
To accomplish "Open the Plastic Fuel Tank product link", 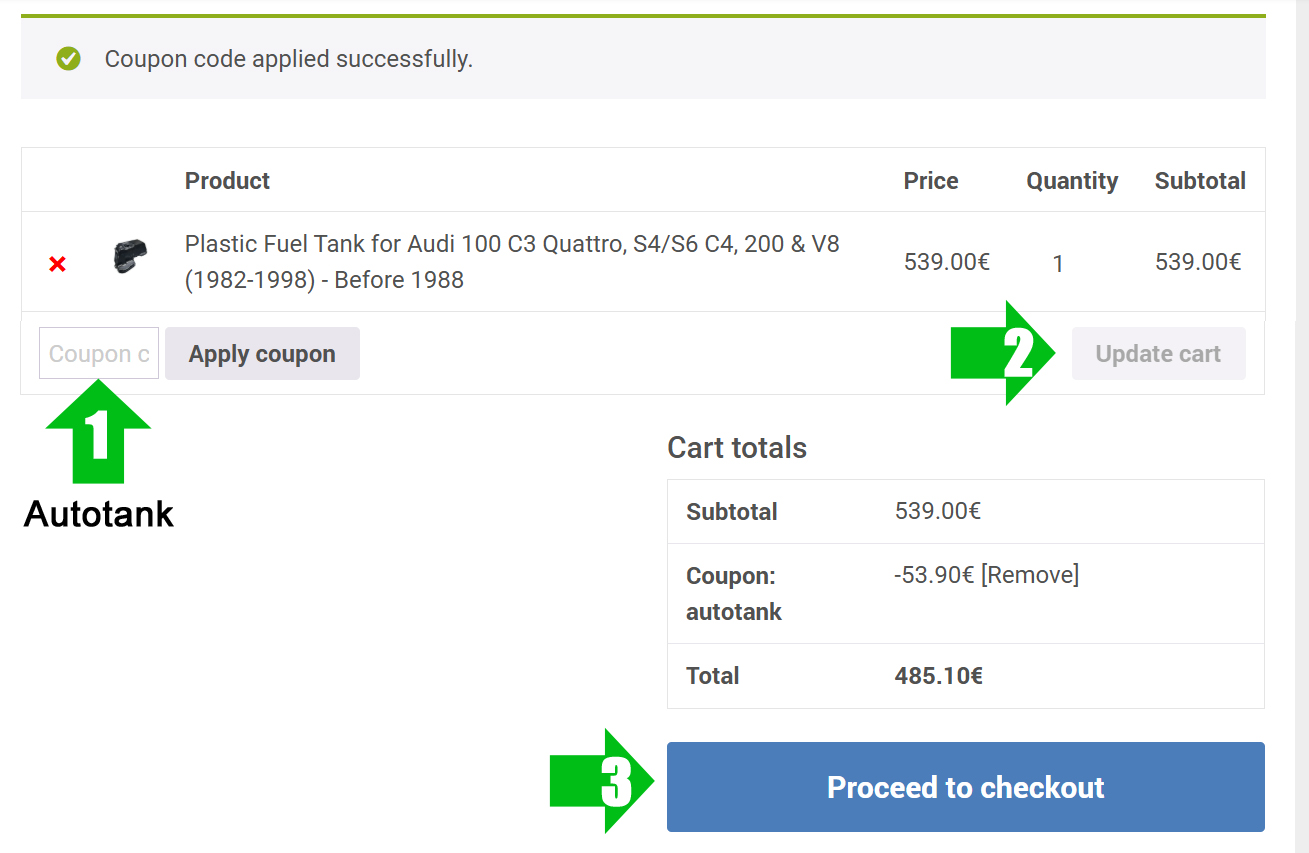I will [512, 262].
